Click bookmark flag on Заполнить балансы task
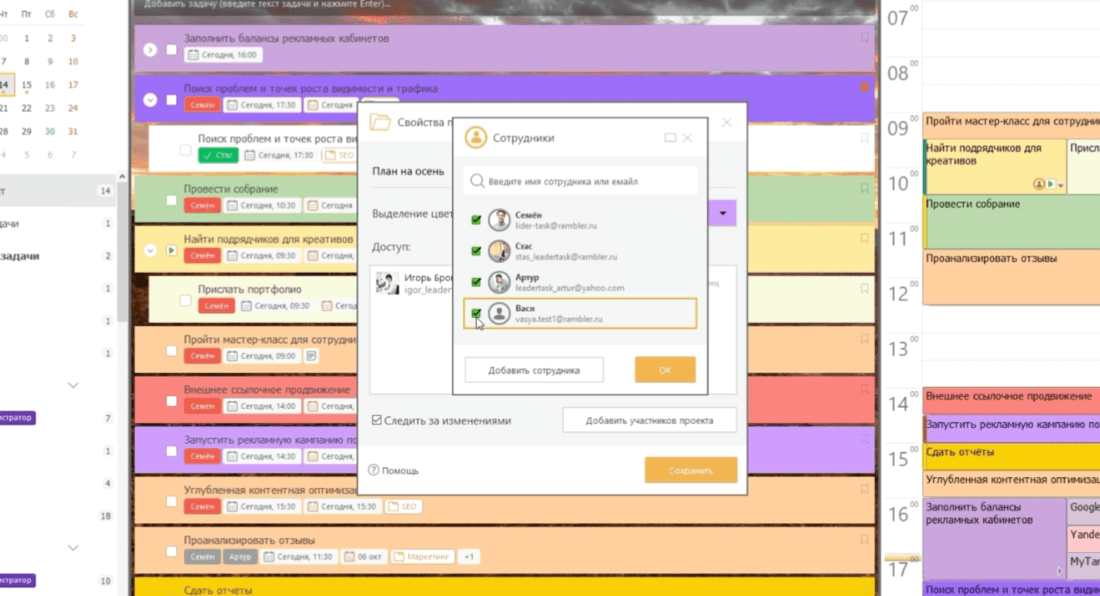 (865, 38)
